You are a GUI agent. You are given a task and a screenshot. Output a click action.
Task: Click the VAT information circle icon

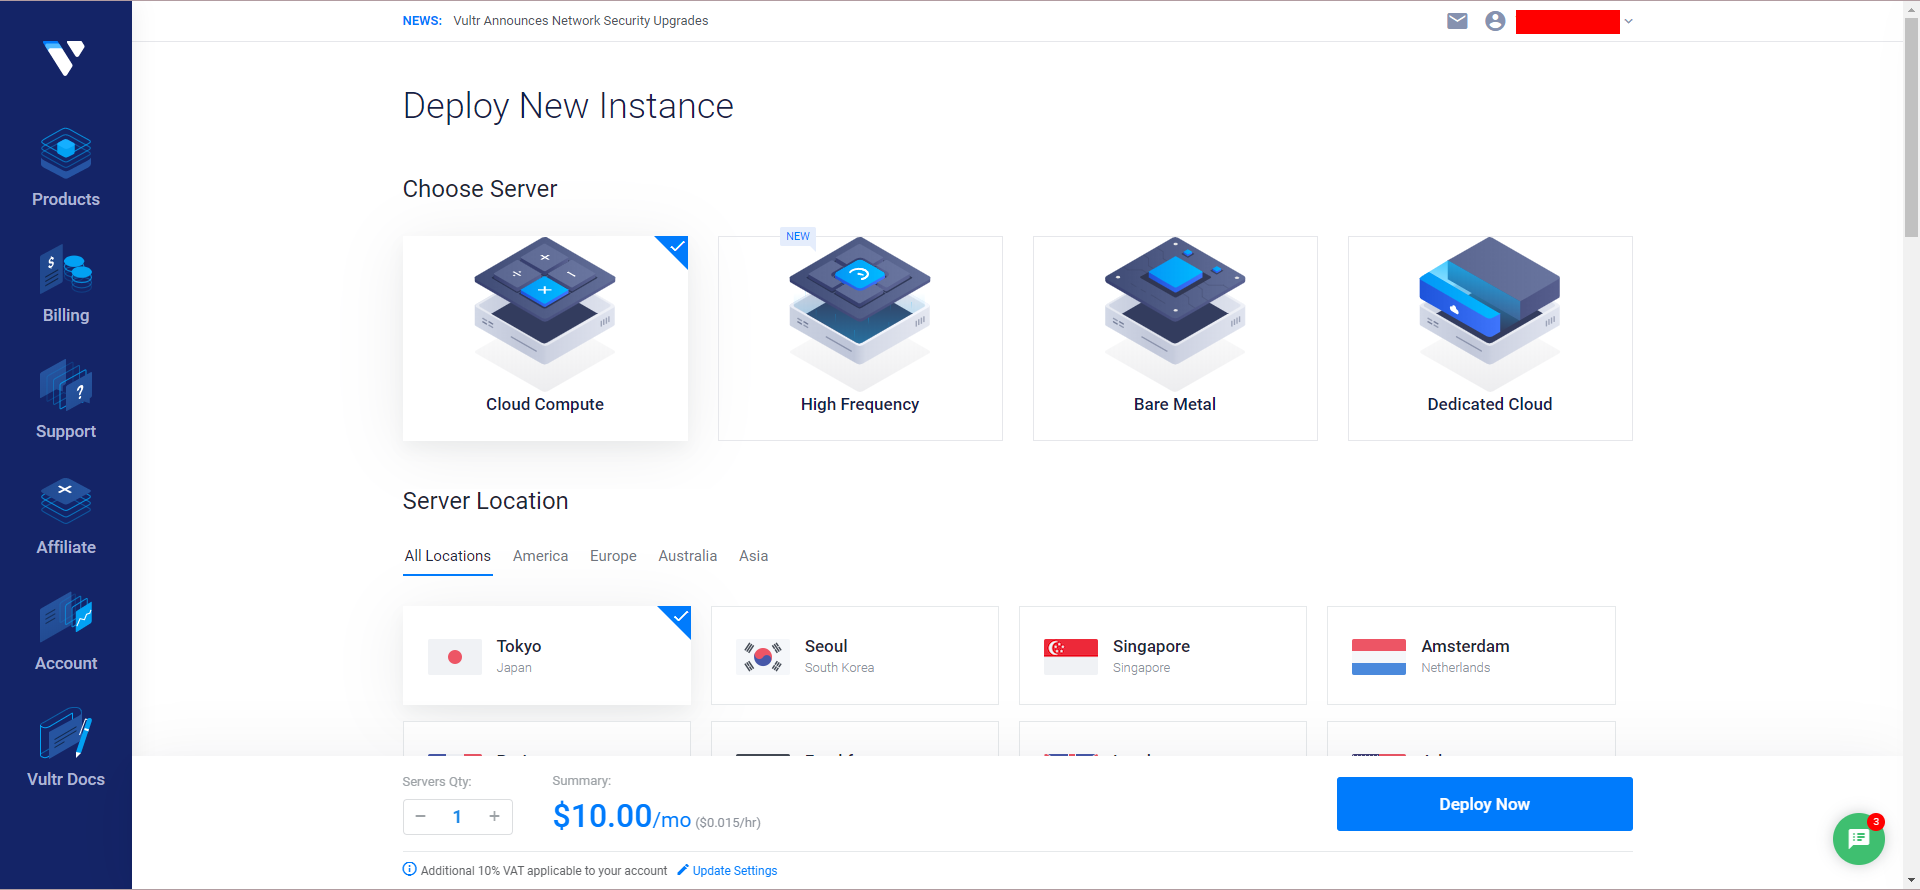410,869
